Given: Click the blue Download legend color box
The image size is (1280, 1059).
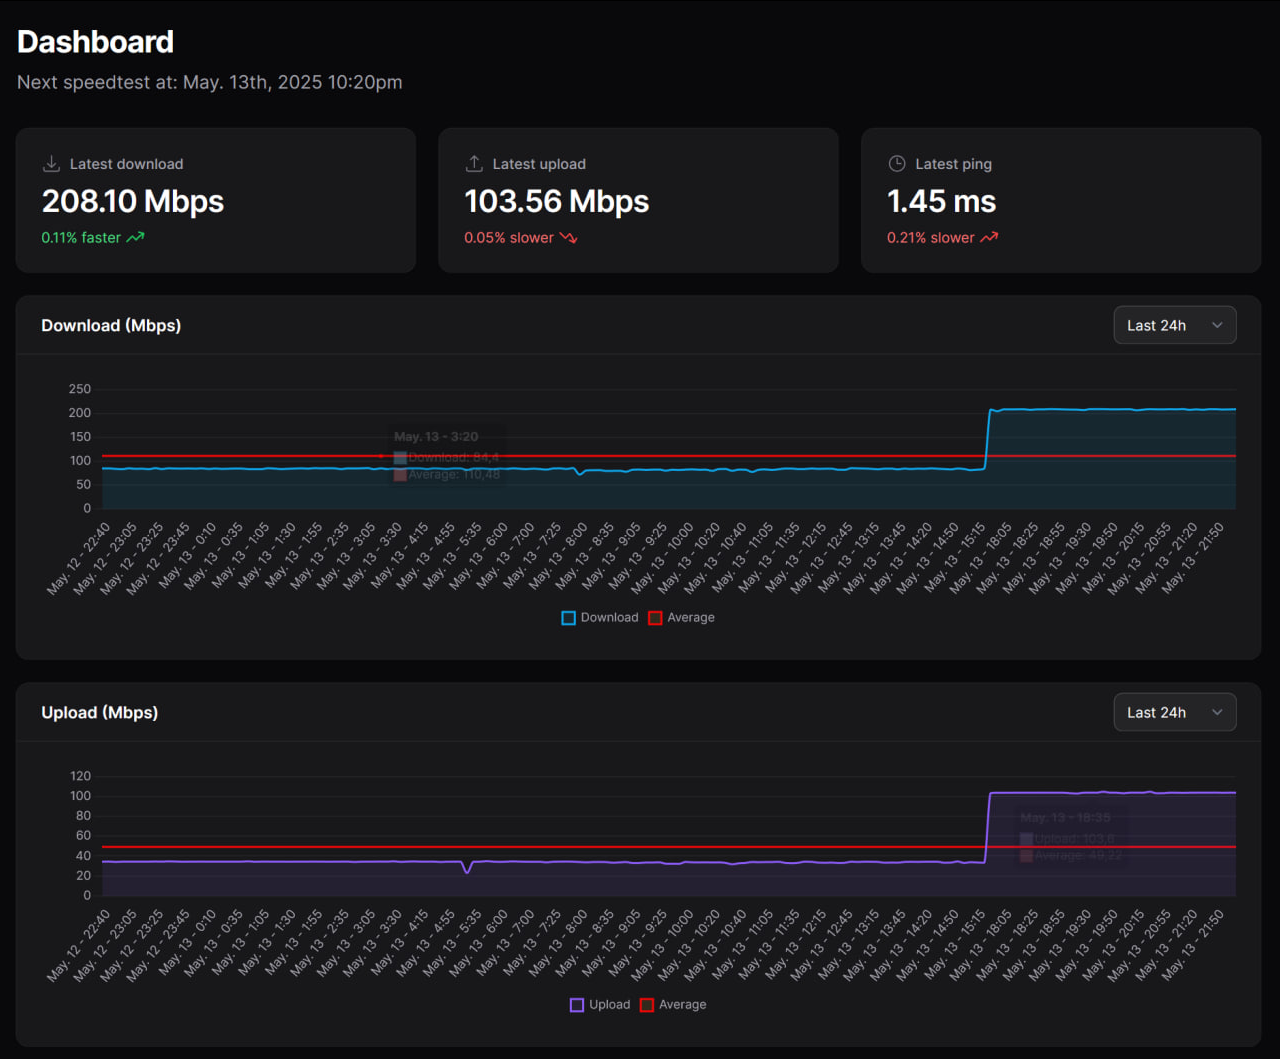Looking at the screenshot, I should 568,618.
